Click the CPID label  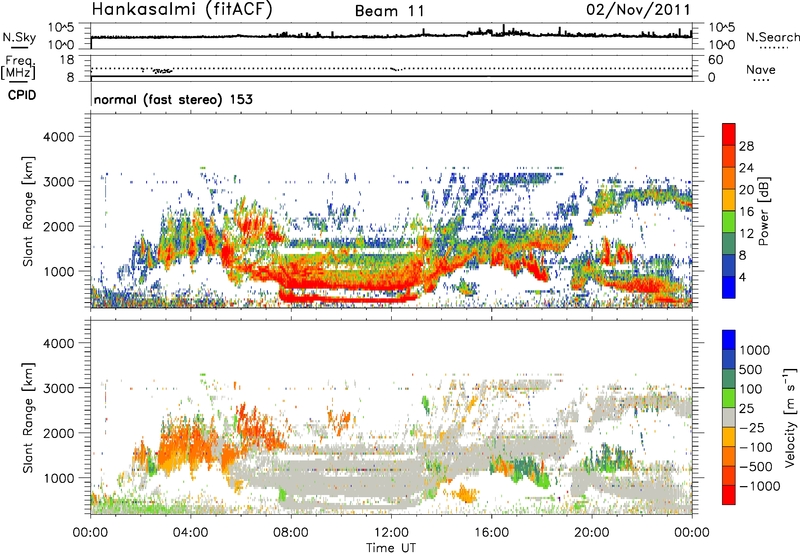22,95
